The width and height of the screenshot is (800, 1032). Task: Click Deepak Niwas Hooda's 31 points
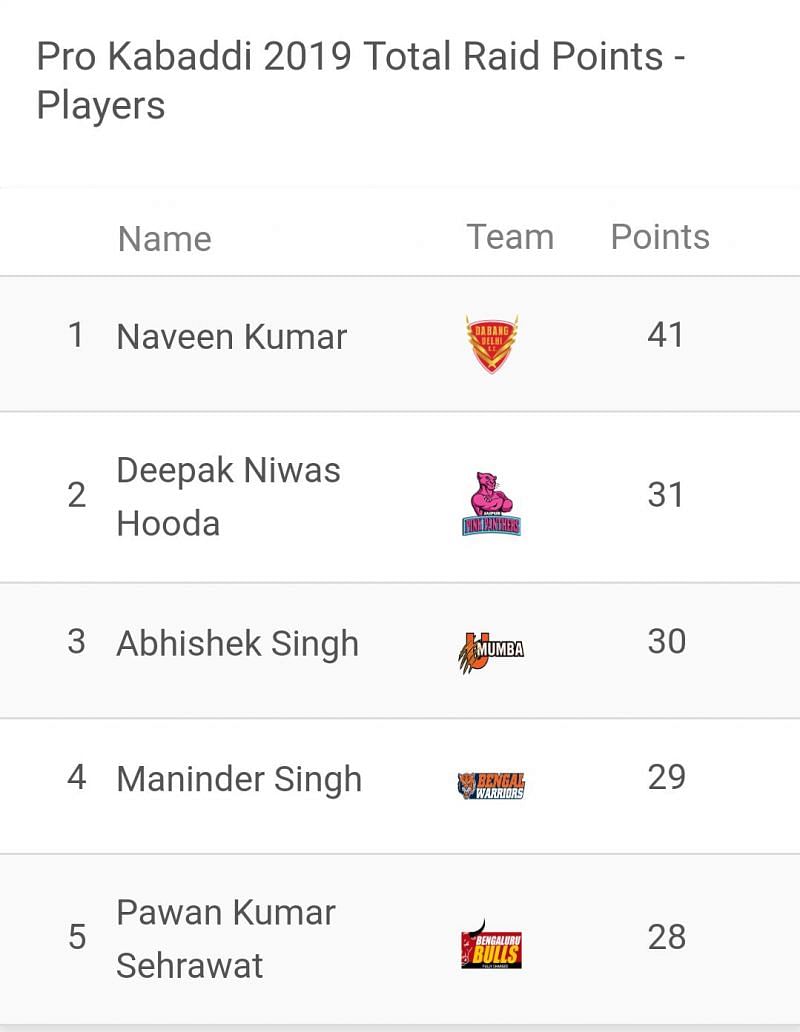(666, 495)
